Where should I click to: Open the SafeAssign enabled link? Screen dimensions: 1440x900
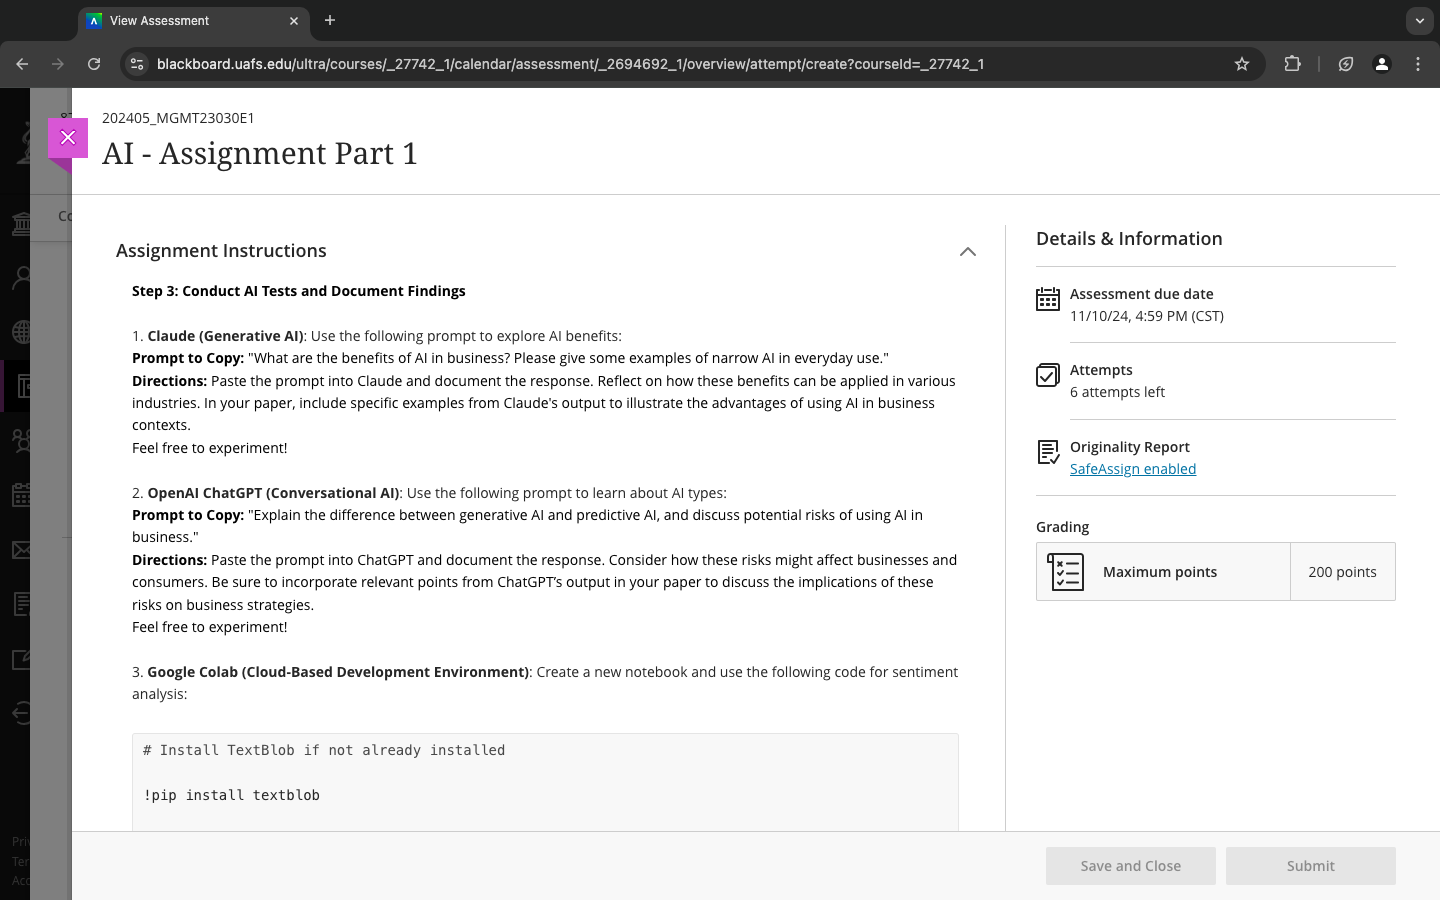[x=1133, y=469]
